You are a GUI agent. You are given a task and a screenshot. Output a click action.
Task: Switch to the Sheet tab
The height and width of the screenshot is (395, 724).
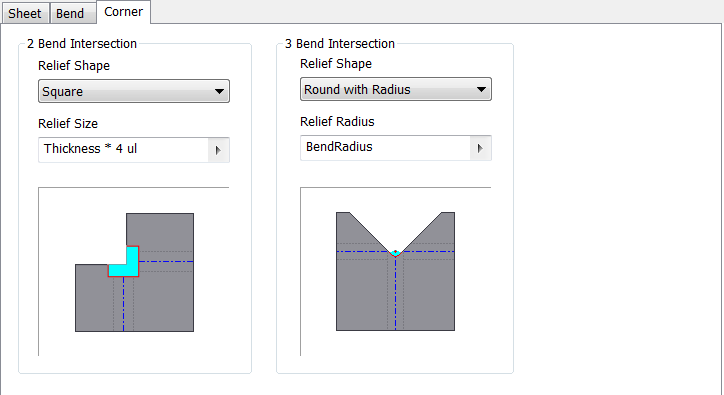(25, 13)
